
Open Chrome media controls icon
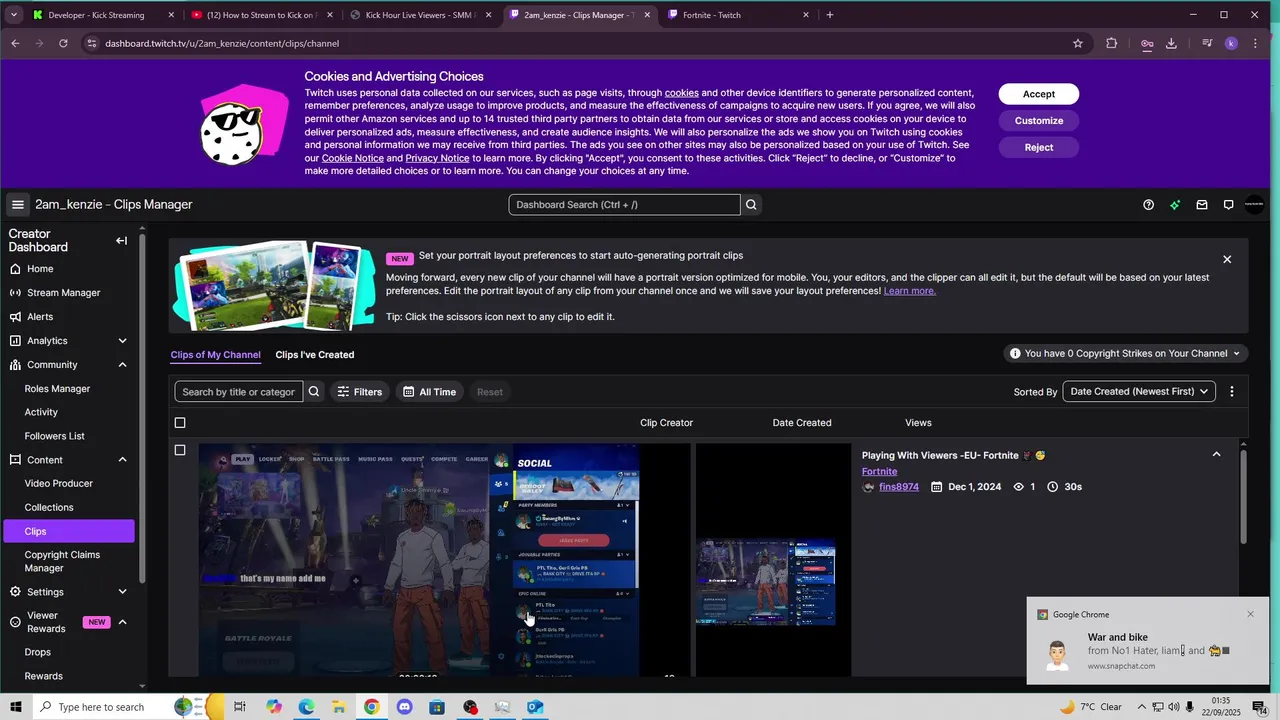pos(1207,43)
